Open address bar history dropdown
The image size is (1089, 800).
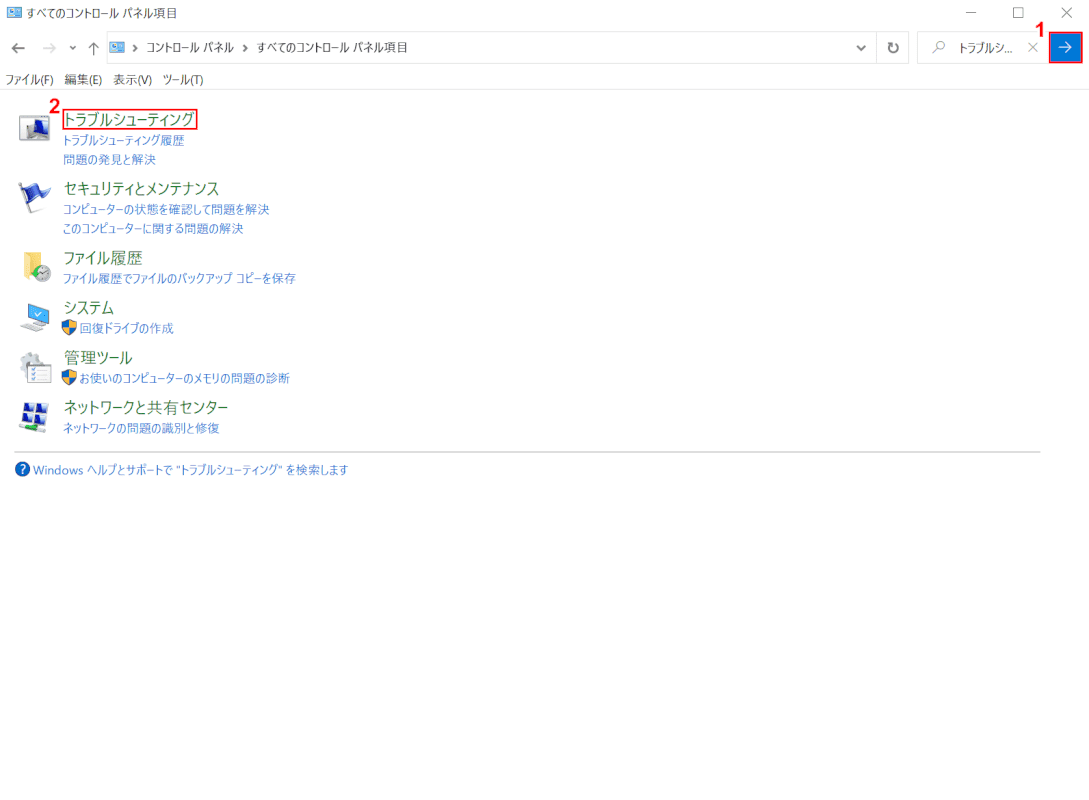click(x=861, y=48)
